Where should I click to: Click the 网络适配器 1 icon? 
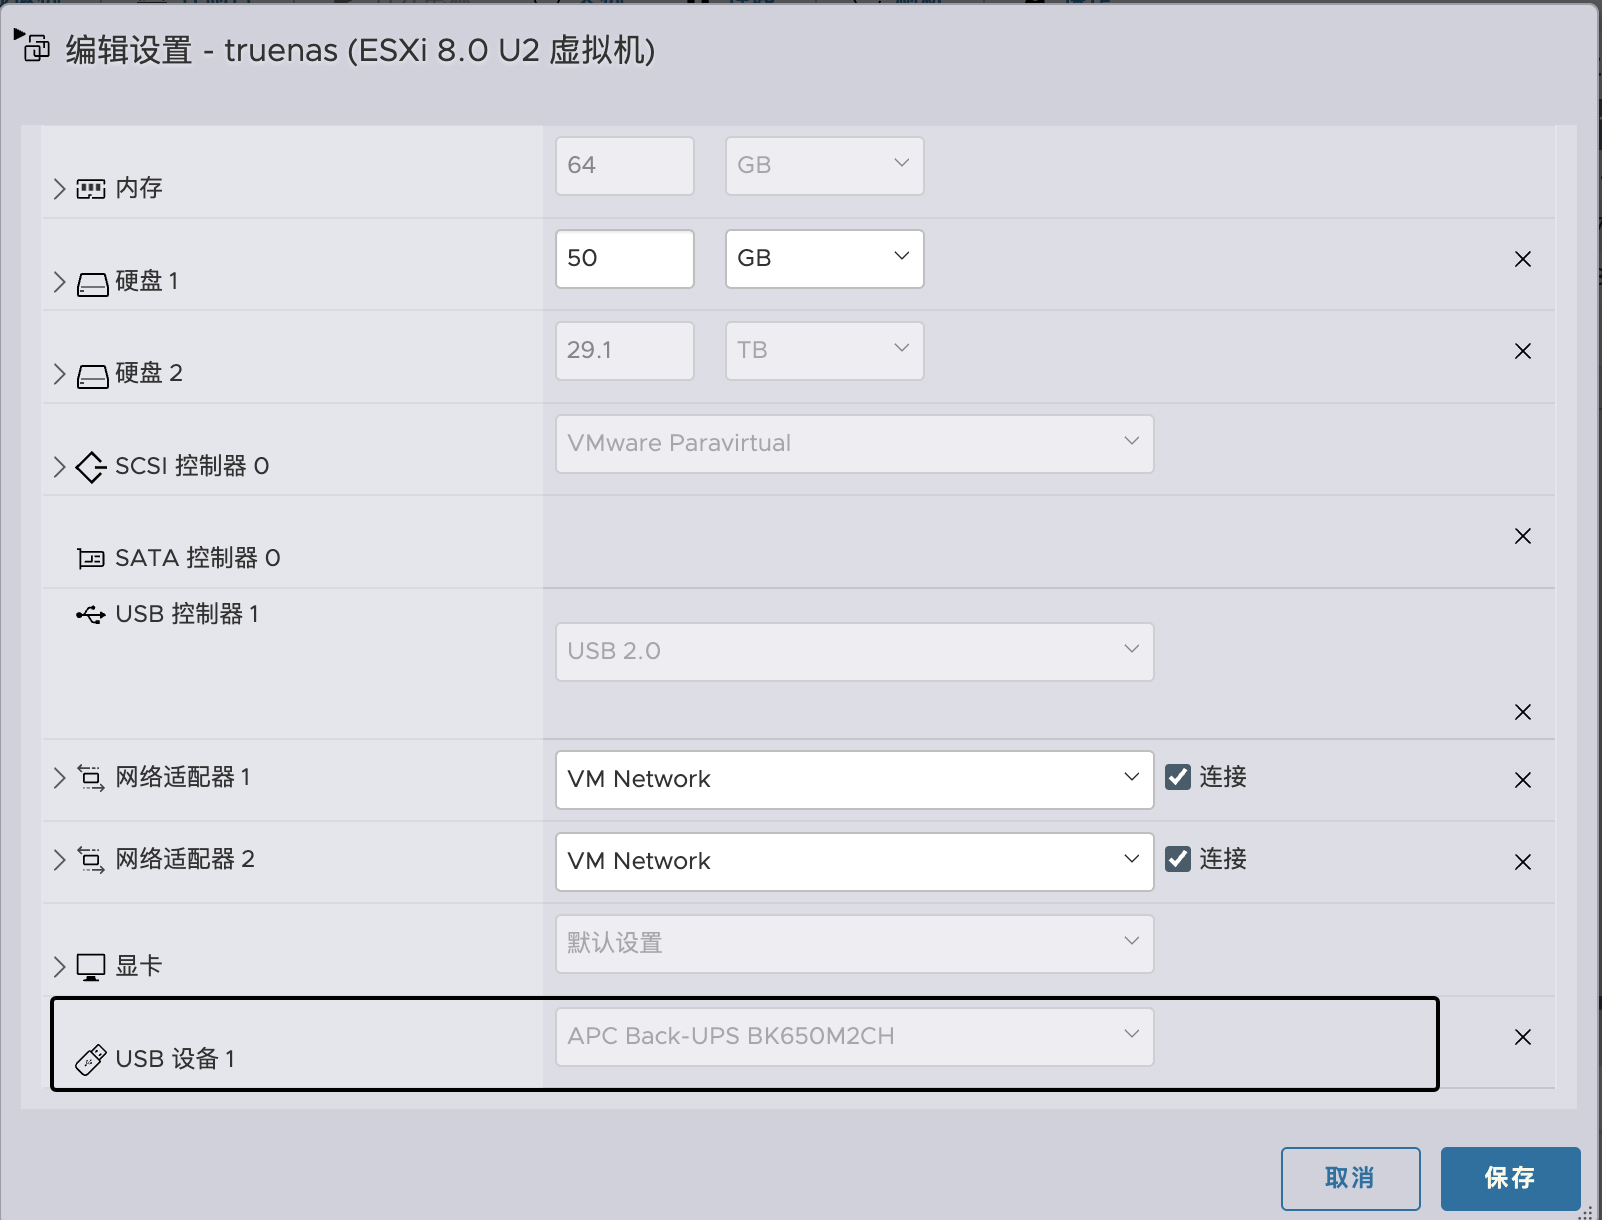click(91, 778)
